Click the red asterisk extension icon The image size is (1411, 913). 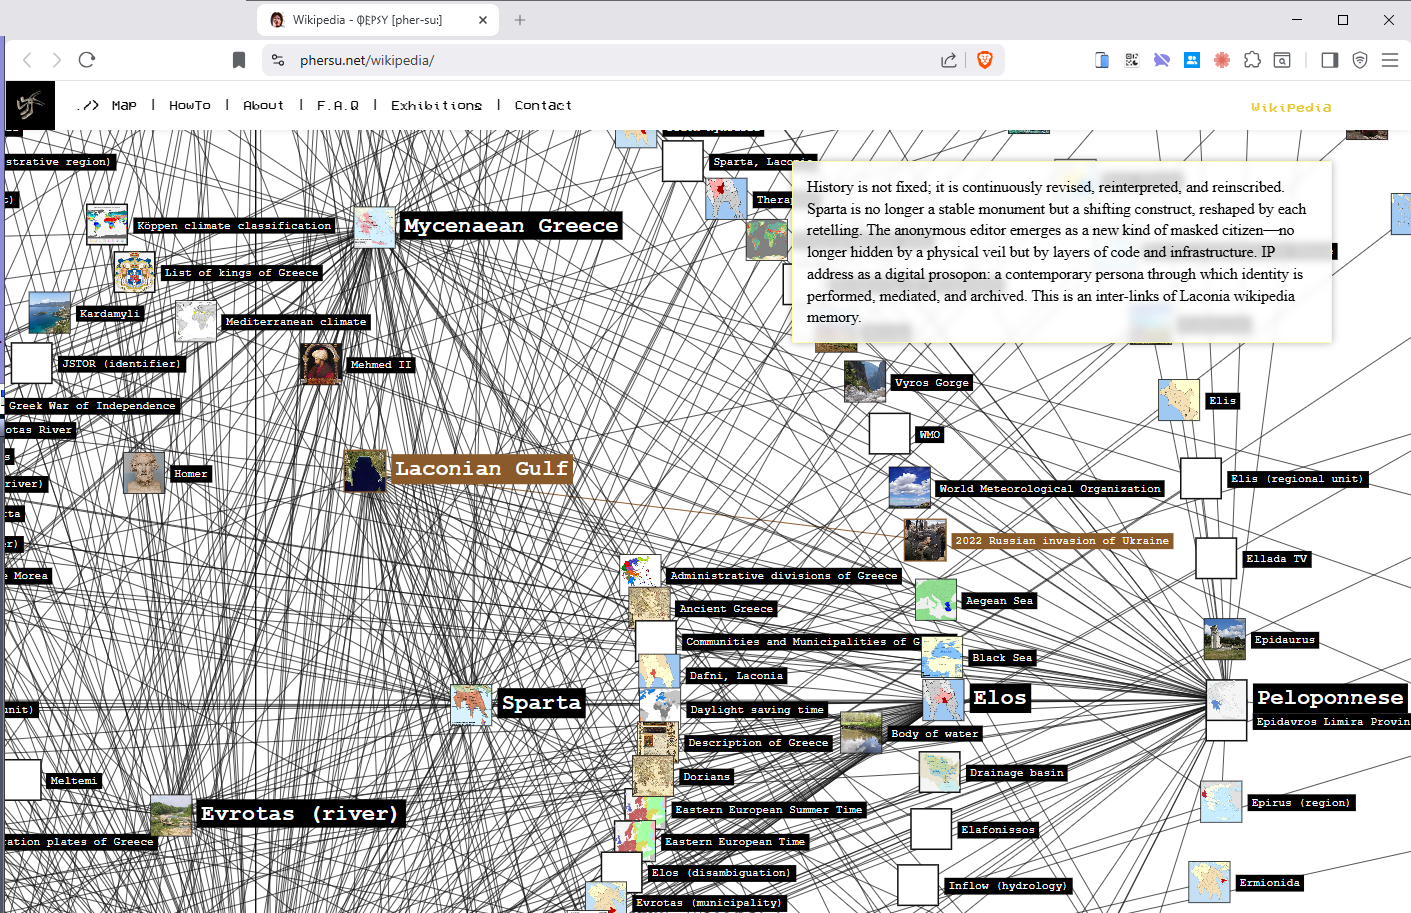tap(1222, 60)
